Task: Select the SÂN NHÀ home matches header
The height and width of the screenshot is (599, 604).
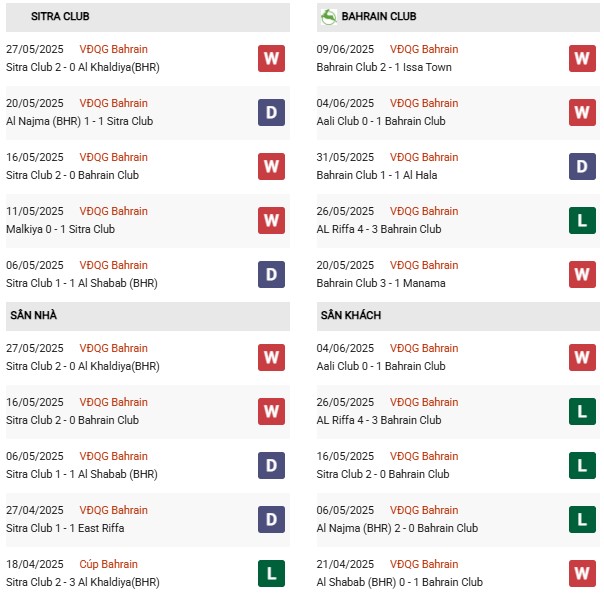Action: point(148,315)
